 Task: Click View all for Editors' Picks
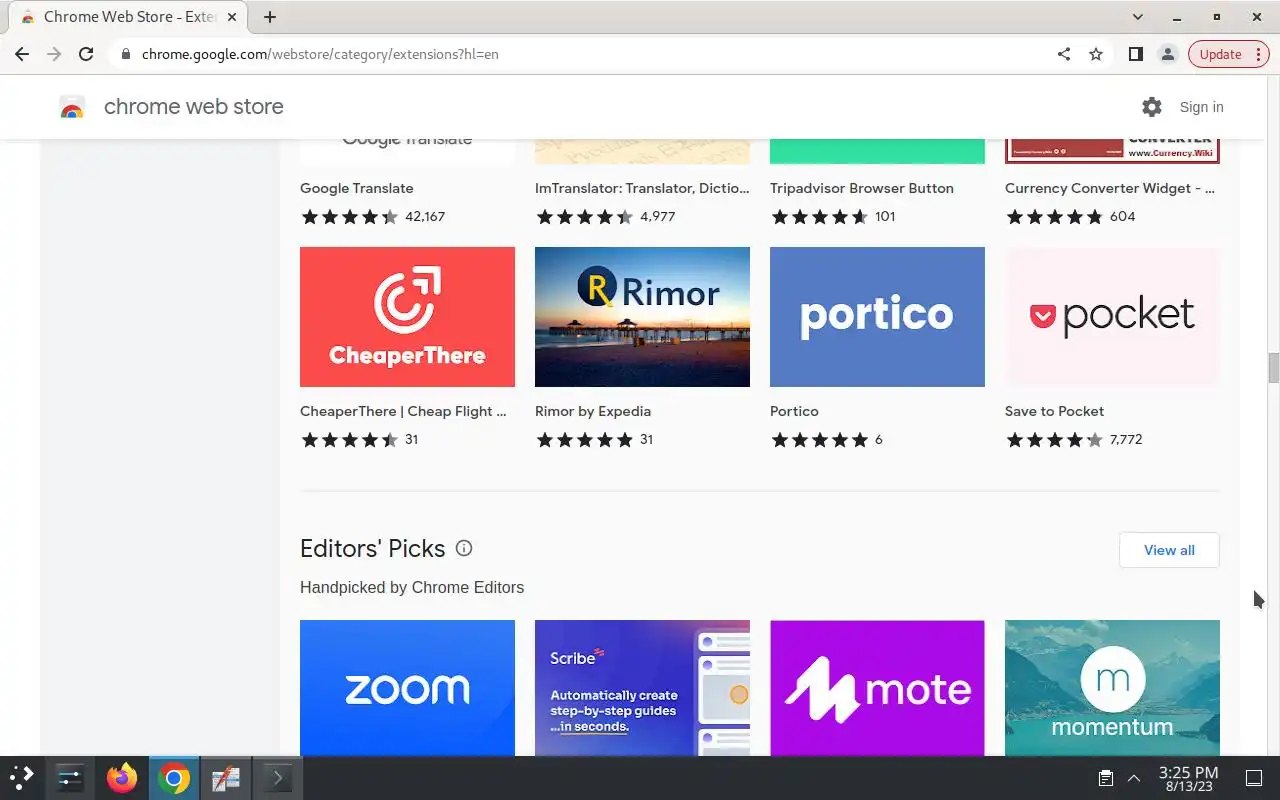coord(1169,550)
